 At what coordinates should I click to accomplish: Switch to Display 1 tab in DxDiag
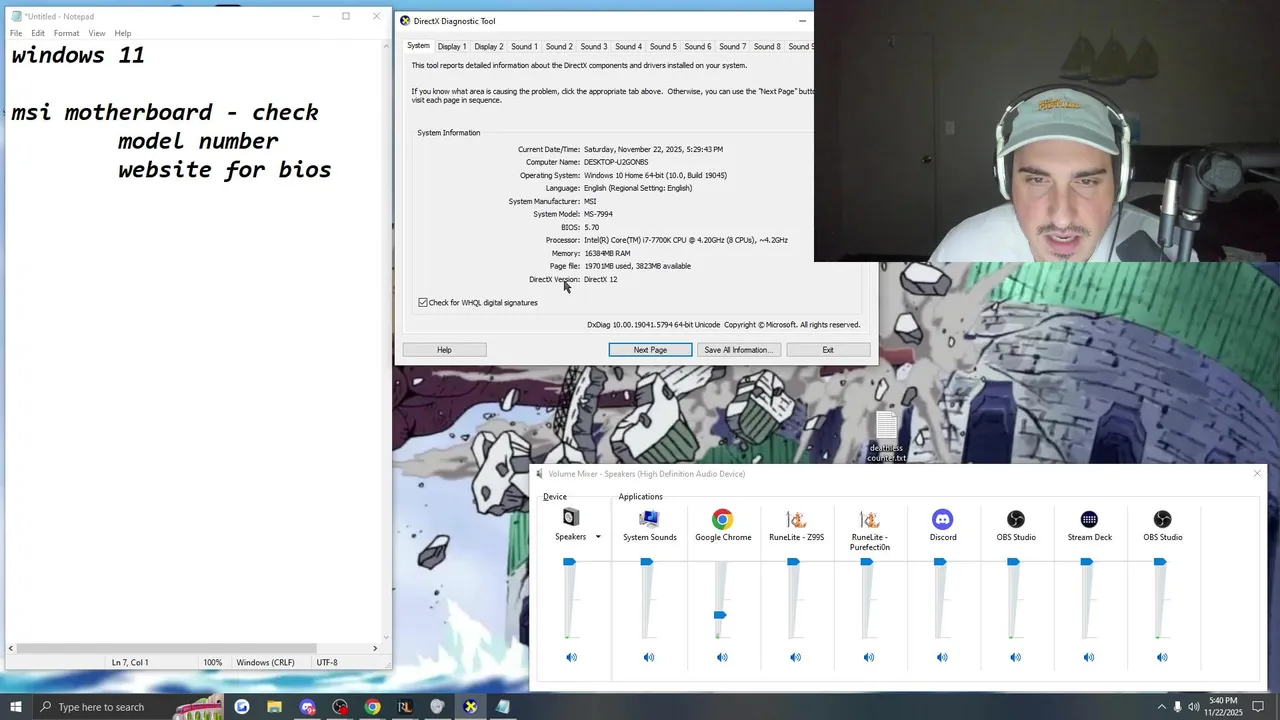[x=451, y=46]
